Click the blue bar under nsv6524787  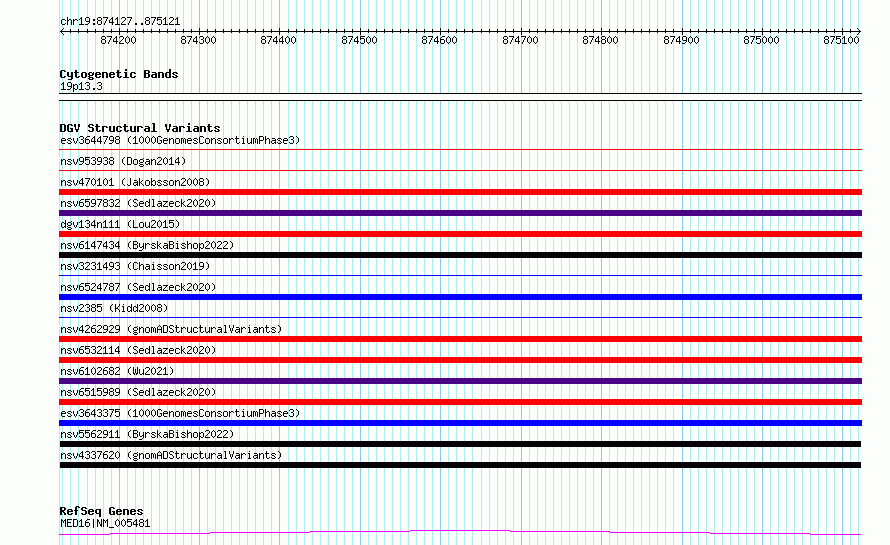[460, 297]
